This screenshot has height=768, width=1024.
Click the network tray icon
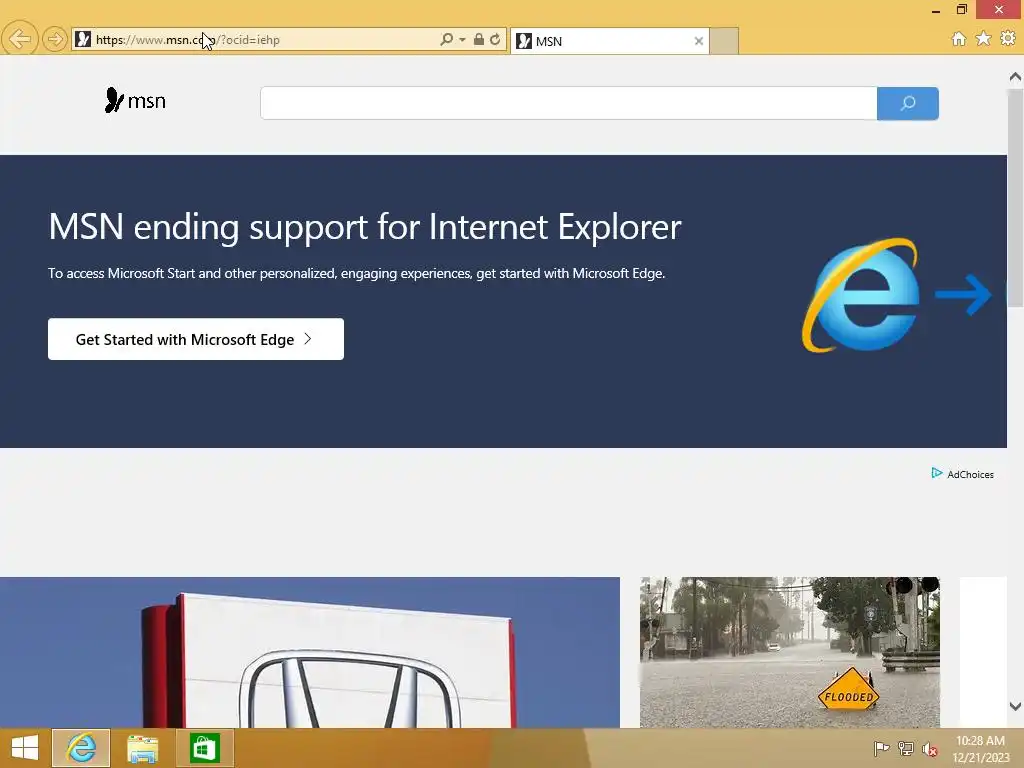pos(906,748)
